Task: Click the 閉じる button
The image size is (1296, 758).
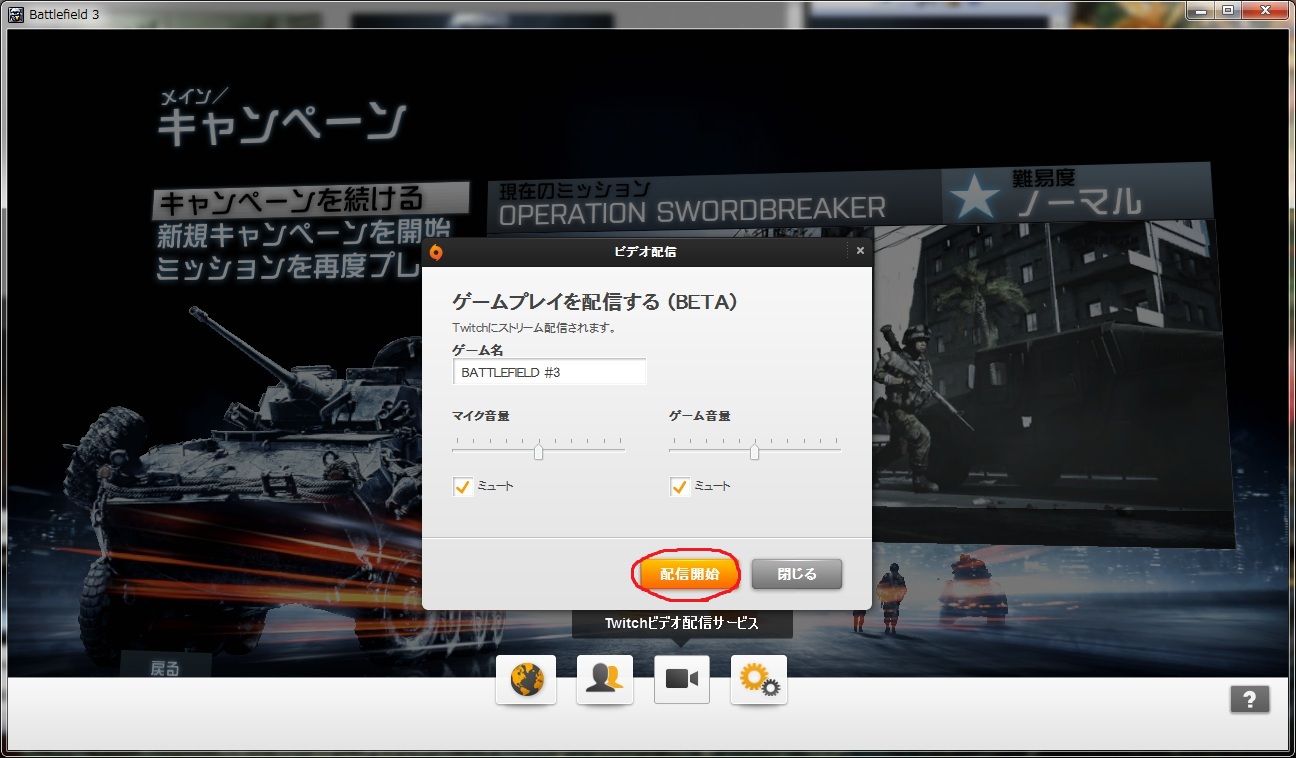Action: pyautogui.click(x=797, y=574)
